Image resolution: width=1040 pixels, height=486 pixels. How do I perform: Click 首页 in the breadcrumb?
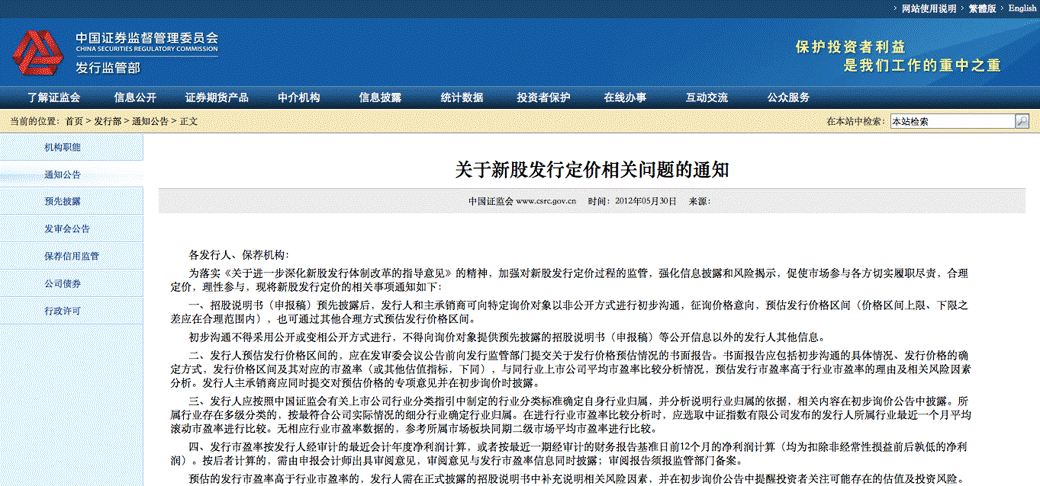(x=74, y=121)
